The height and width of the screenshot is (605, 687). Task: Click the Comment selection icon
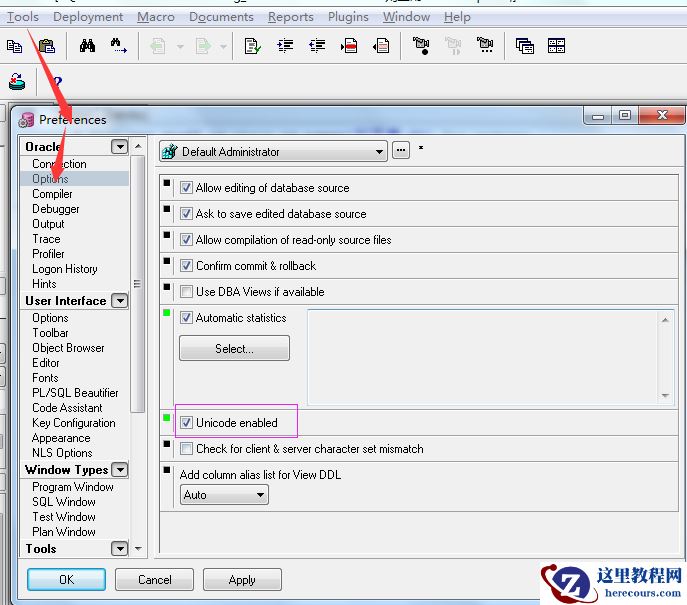(349, 46)
